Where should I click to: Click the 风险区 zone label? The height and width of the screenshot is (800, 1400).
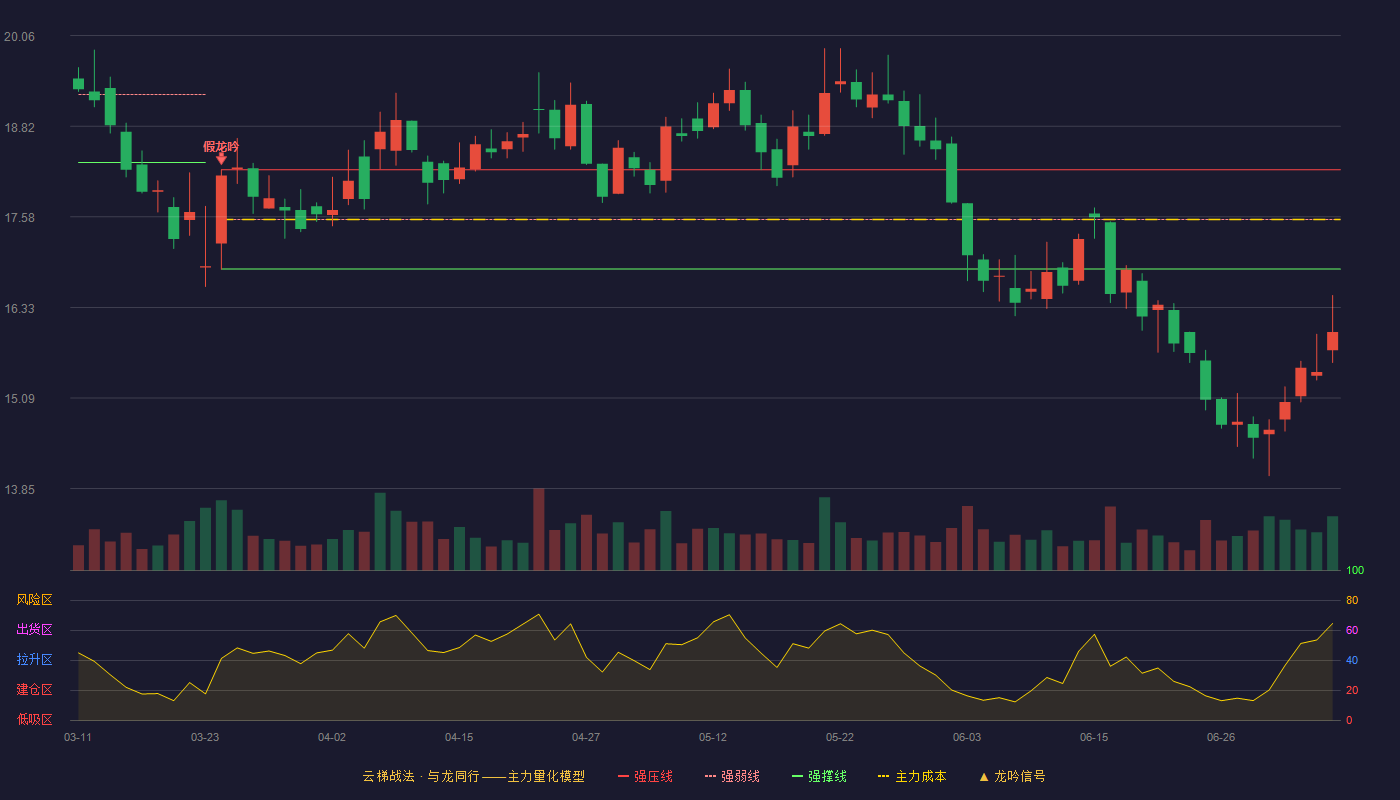[34, 600]
